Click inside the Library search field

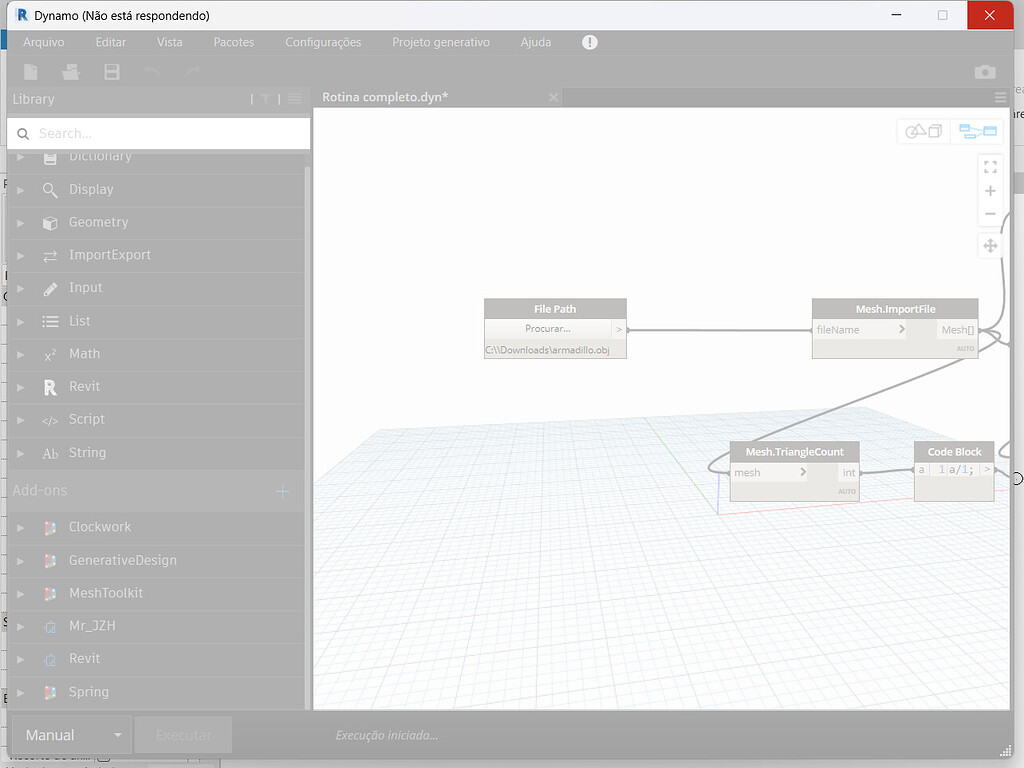[160, 133]
